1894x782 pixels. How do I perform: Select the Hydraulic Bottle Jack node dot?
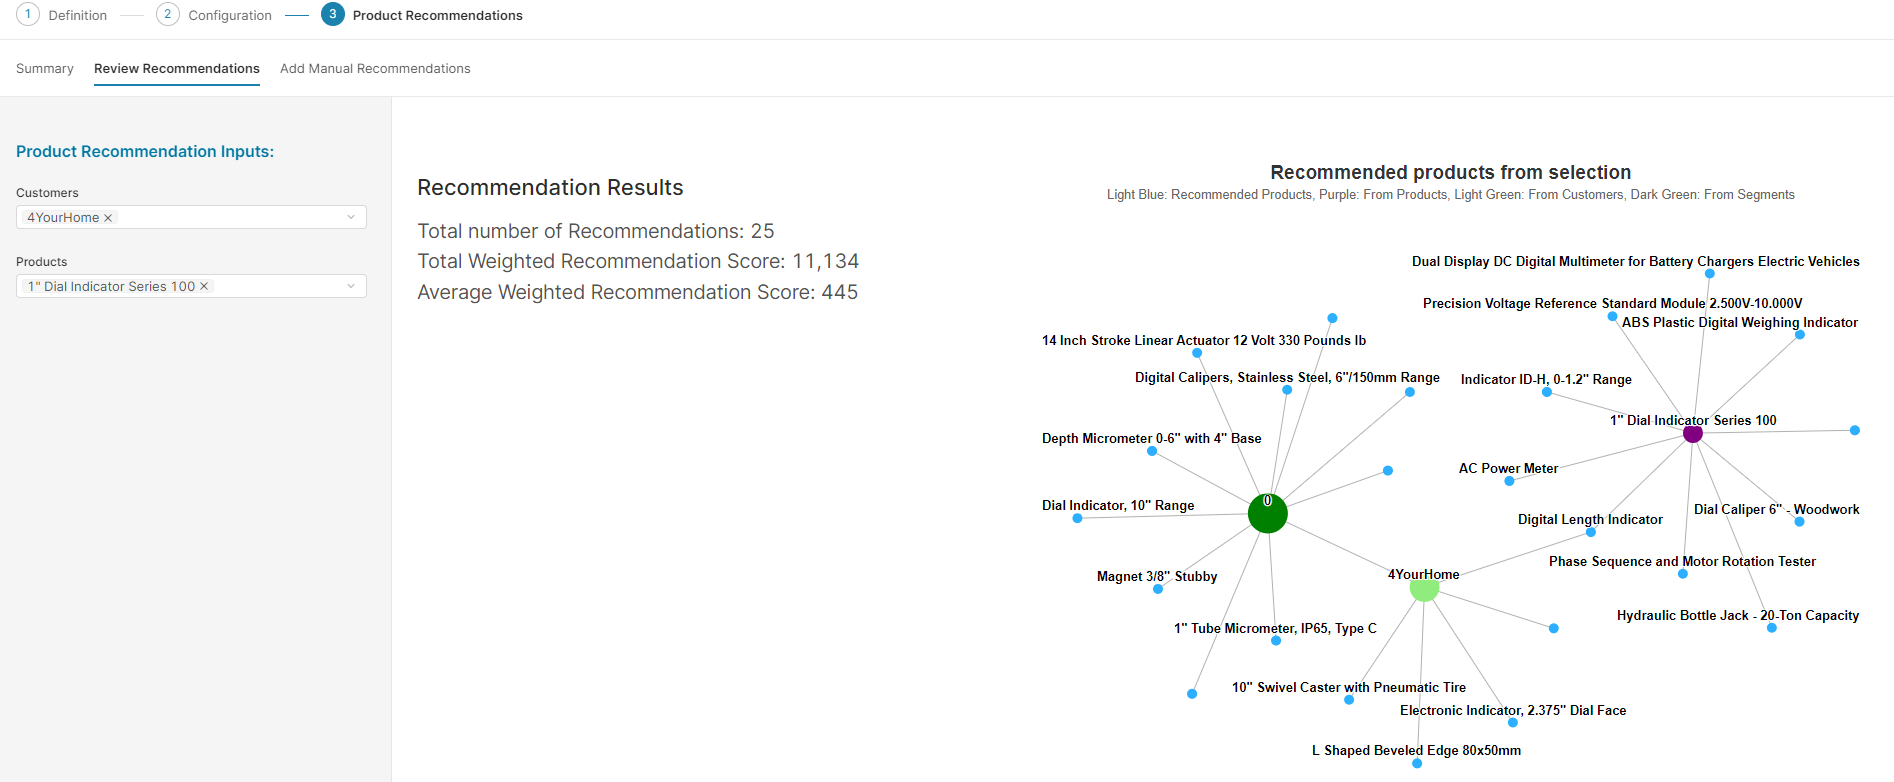coord(1771,628)
